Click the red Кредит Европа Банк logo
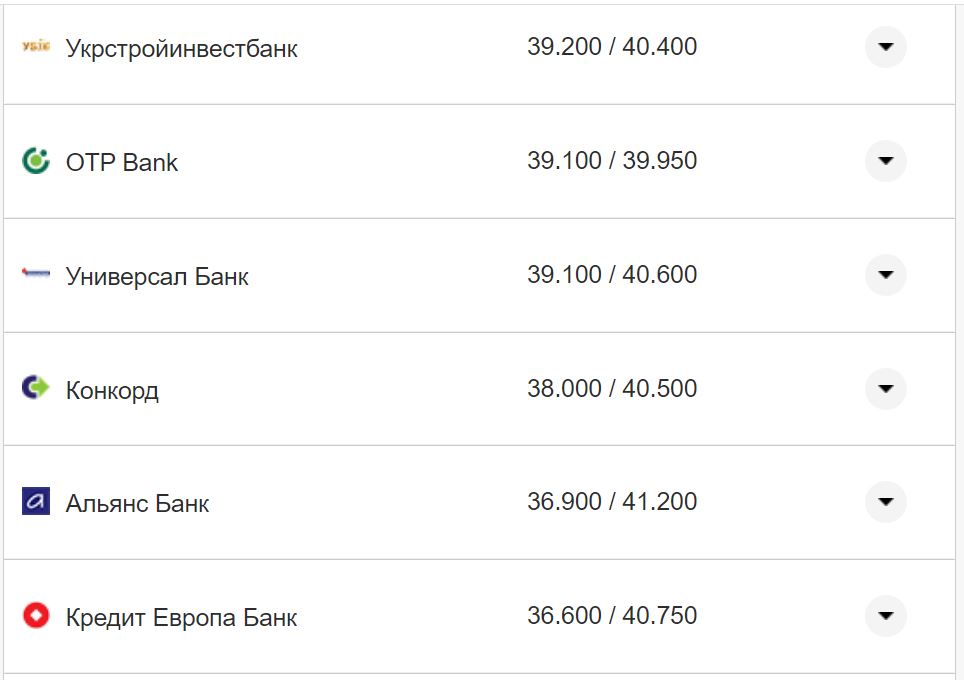This screenshot has height=680, width=964. click(36, 615)
